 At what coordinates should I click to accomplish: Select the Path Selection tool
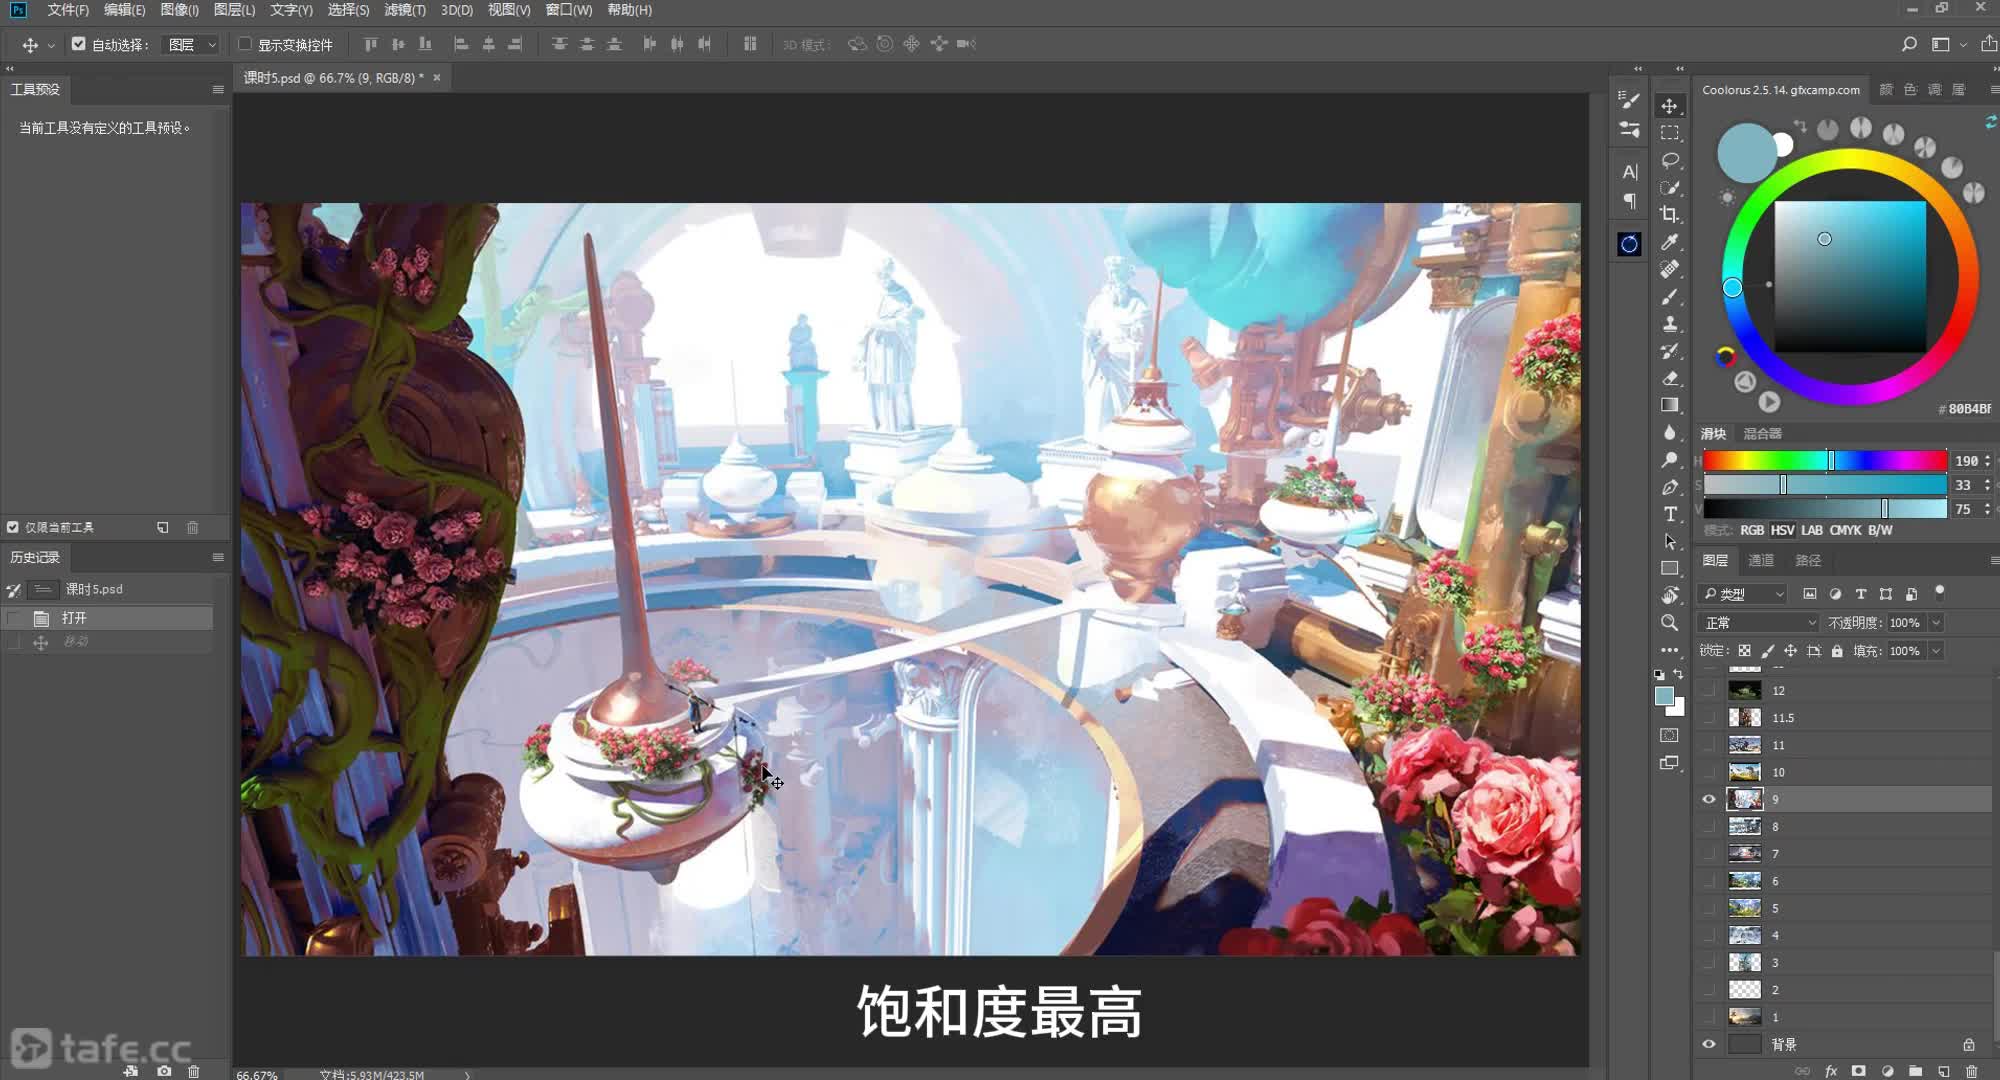tap(1669, 541)
